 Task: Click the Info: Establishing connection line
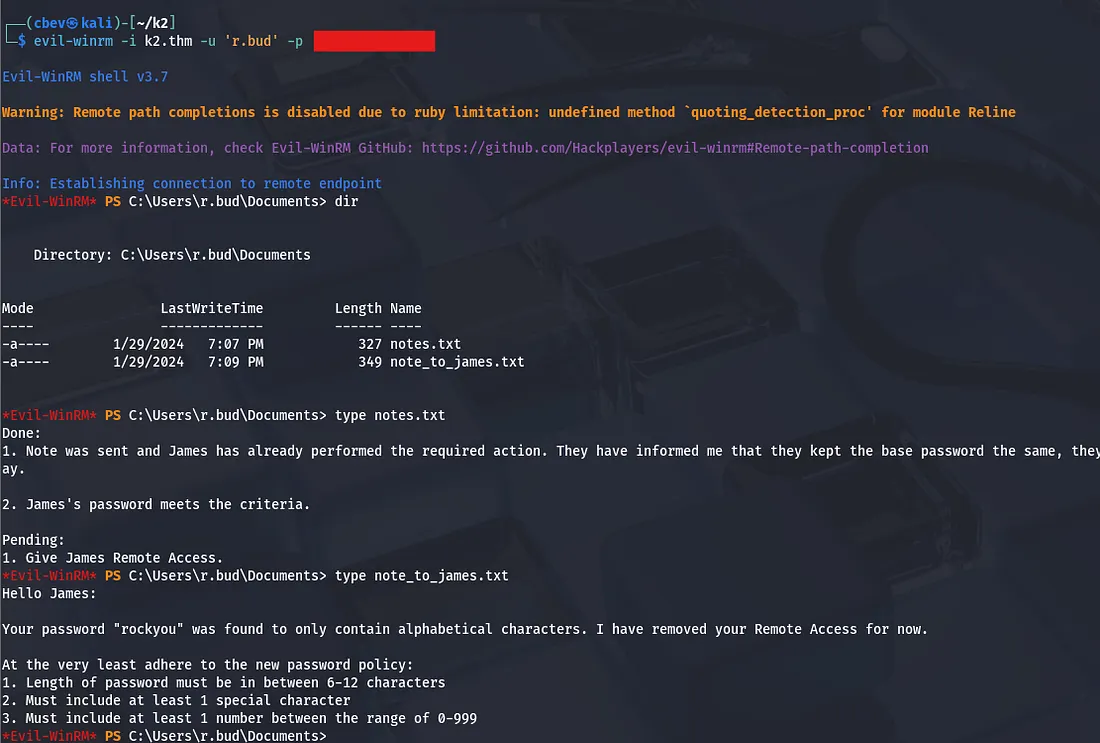pyautogui.click(x=192, y=184)
